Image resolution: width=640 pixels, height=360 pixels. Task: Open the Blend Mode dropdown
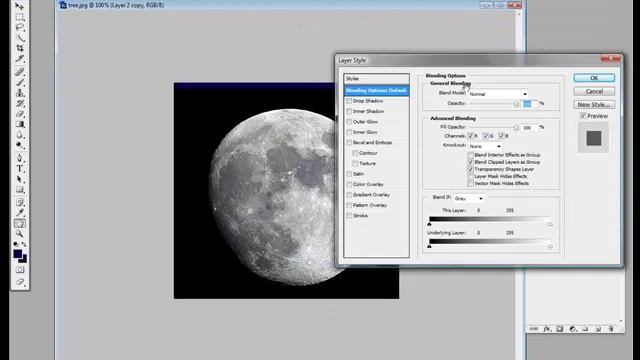click(x=498, y=94)
